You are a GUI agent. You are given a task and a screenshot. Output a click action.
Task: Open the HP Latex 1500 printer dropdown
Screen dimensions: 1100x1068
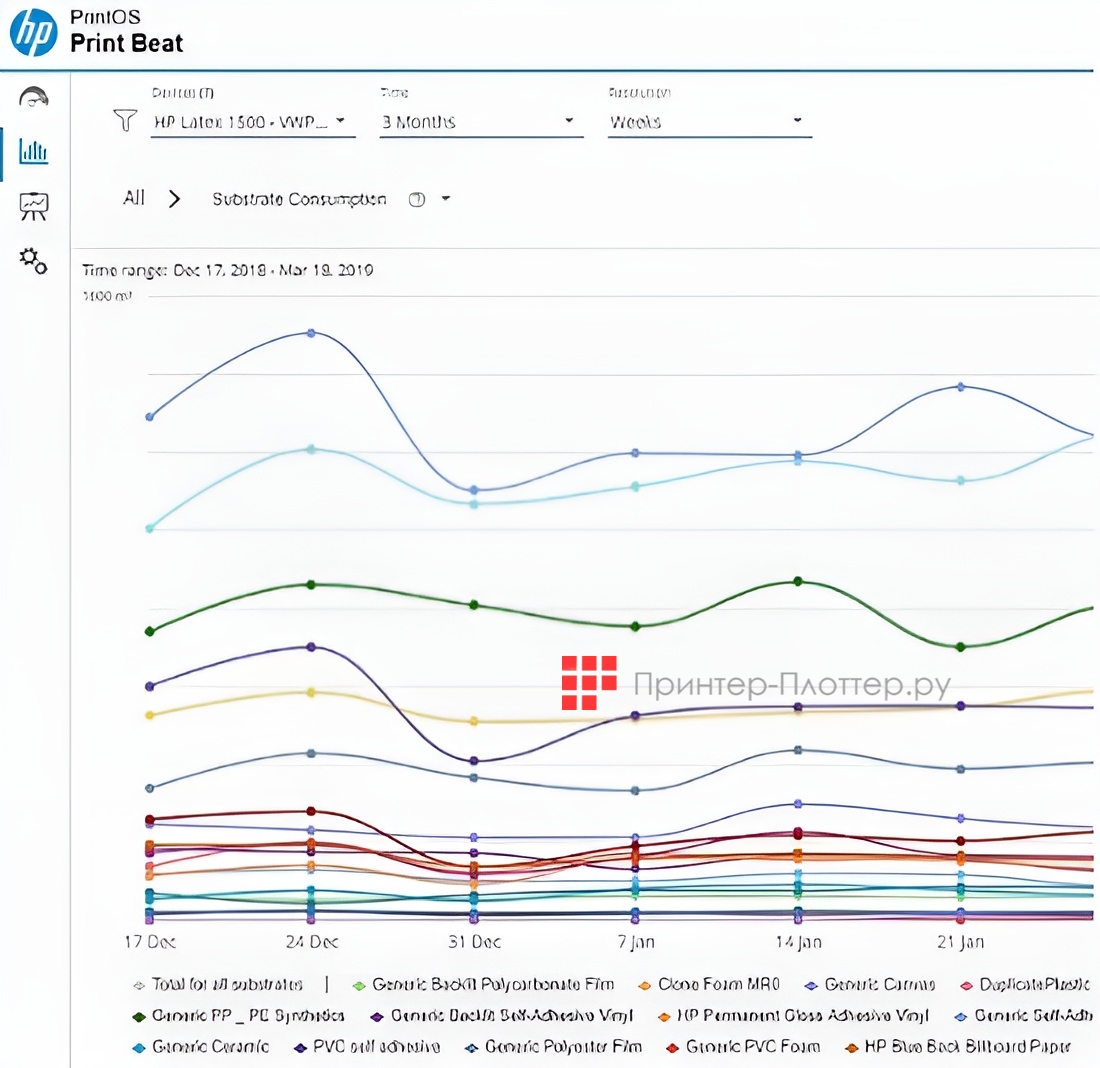252,122
